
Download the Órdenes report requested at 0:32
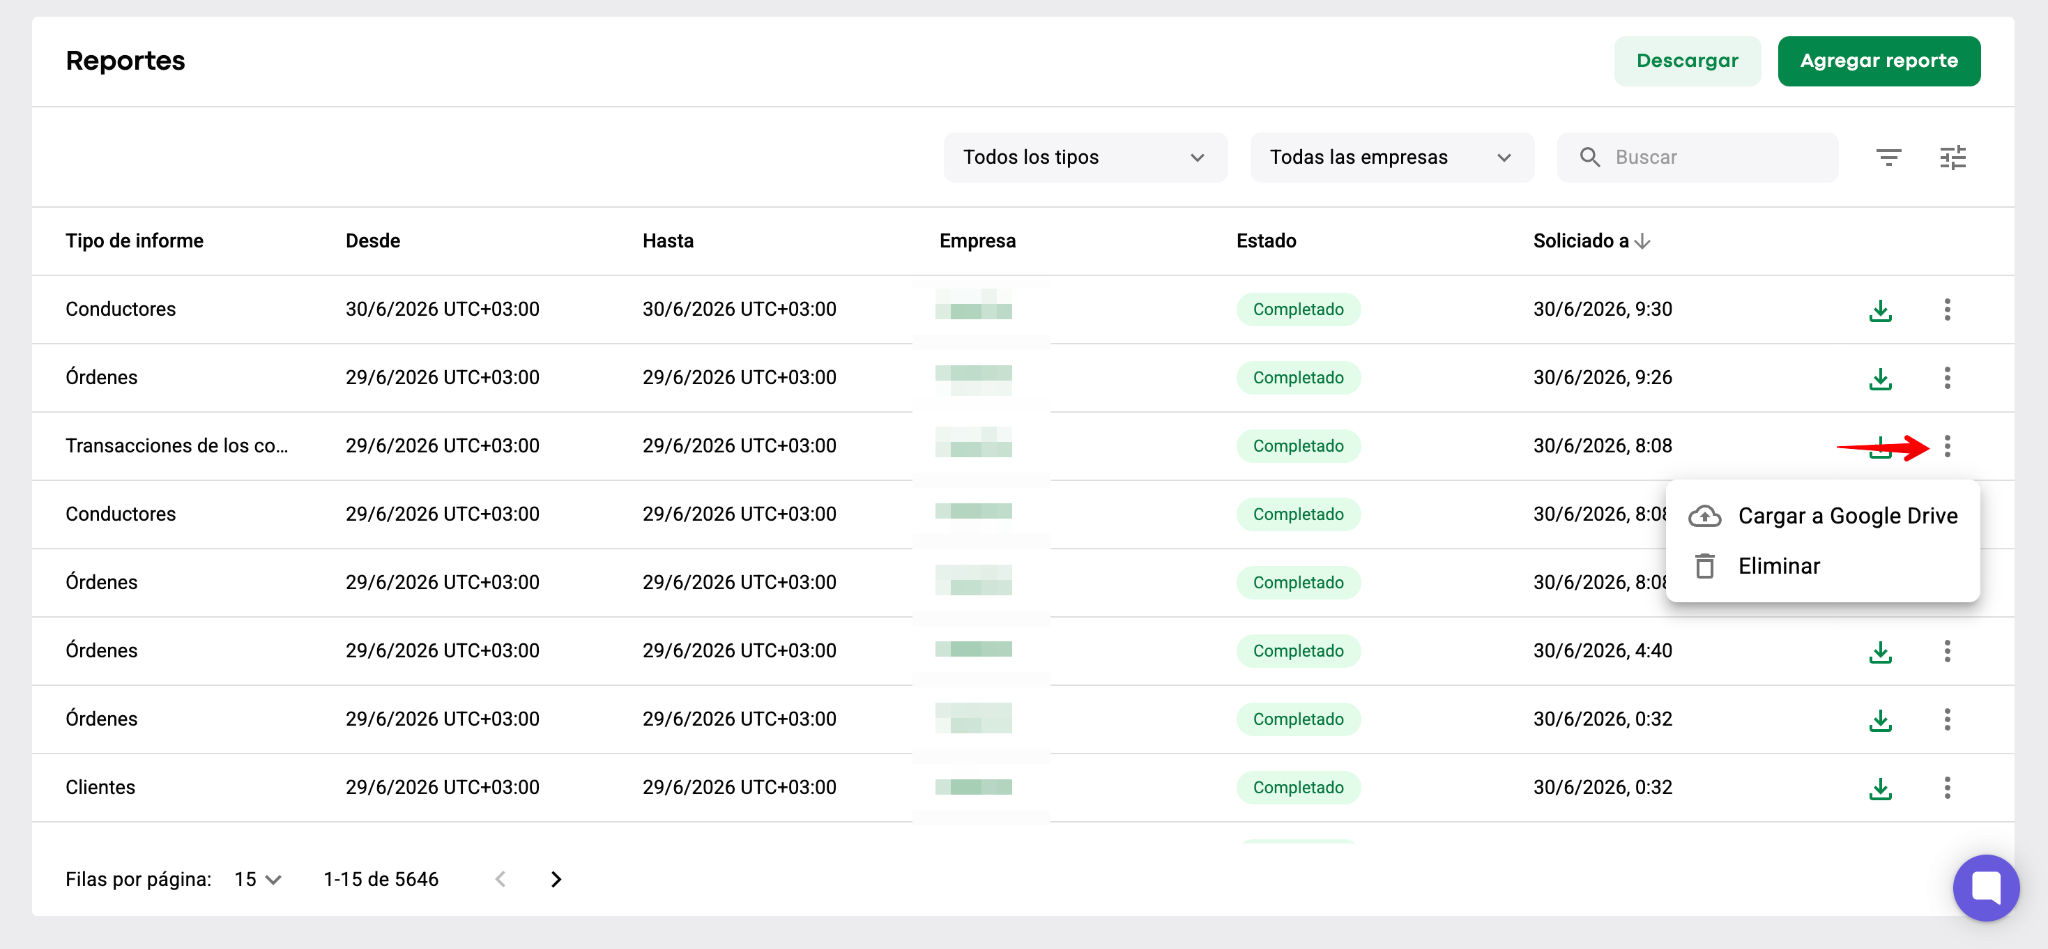(x=1880, y=720)
